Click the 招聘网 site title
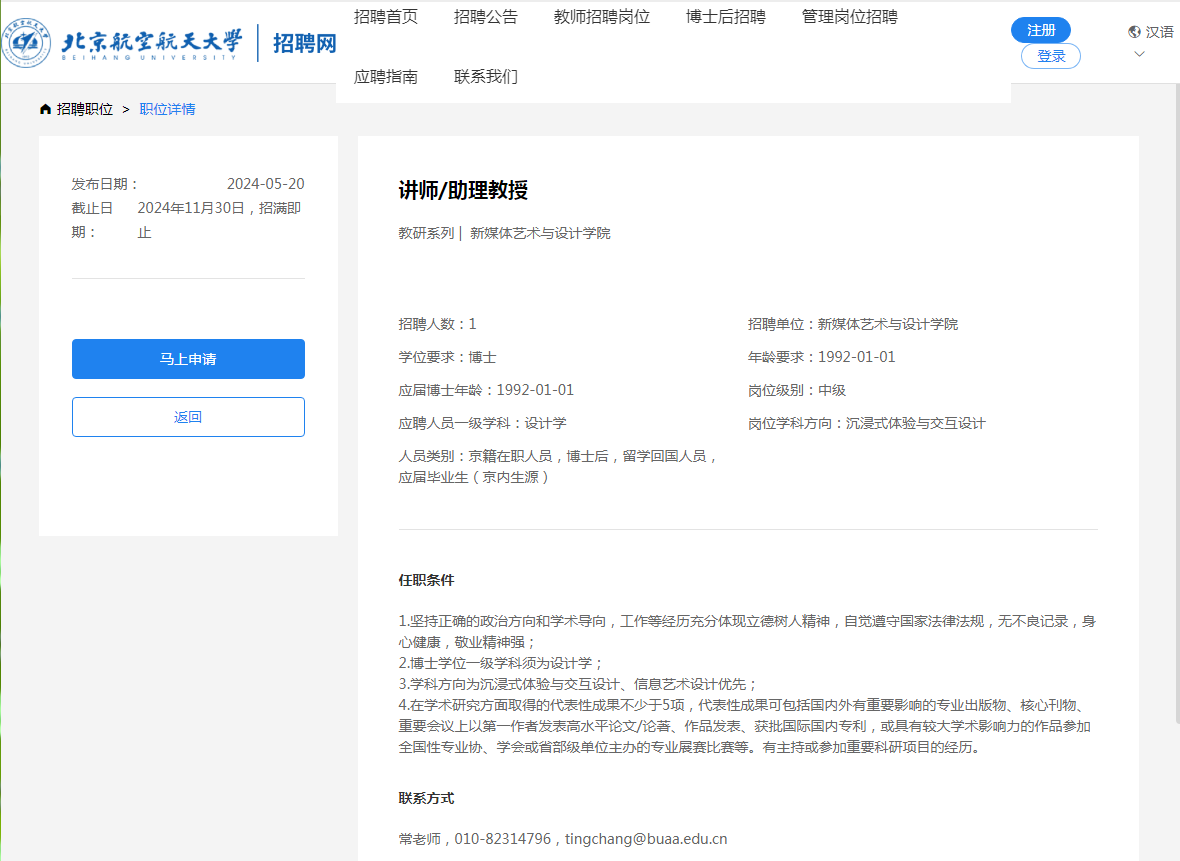This screenshot has width=1180, height=861. 304,43
